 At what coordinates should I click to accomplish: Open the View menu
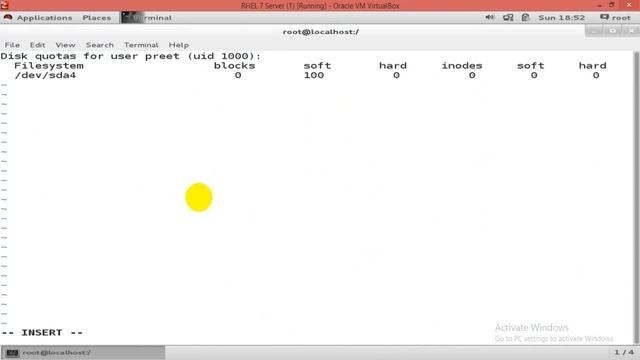point(65,45)
